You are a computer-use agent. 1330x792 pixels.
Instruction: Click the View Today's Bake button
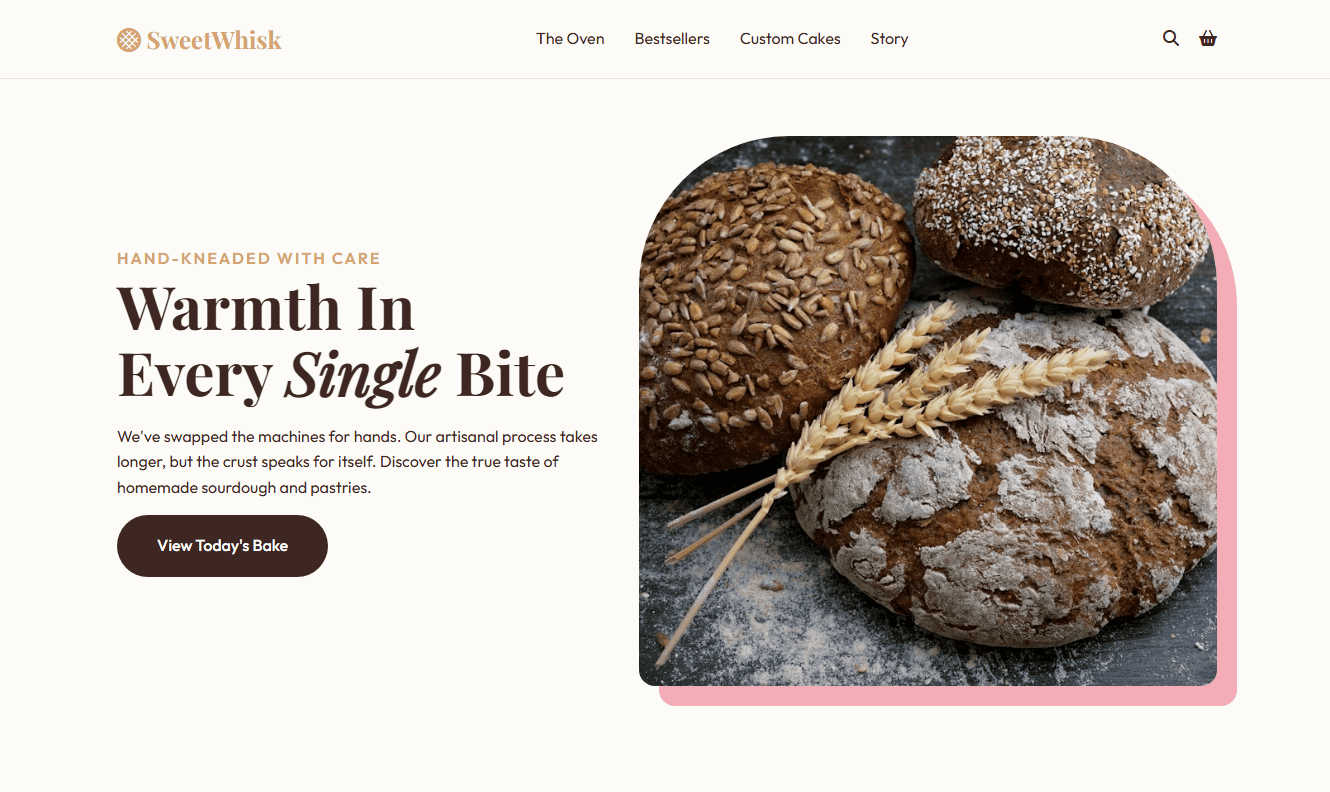222,546
